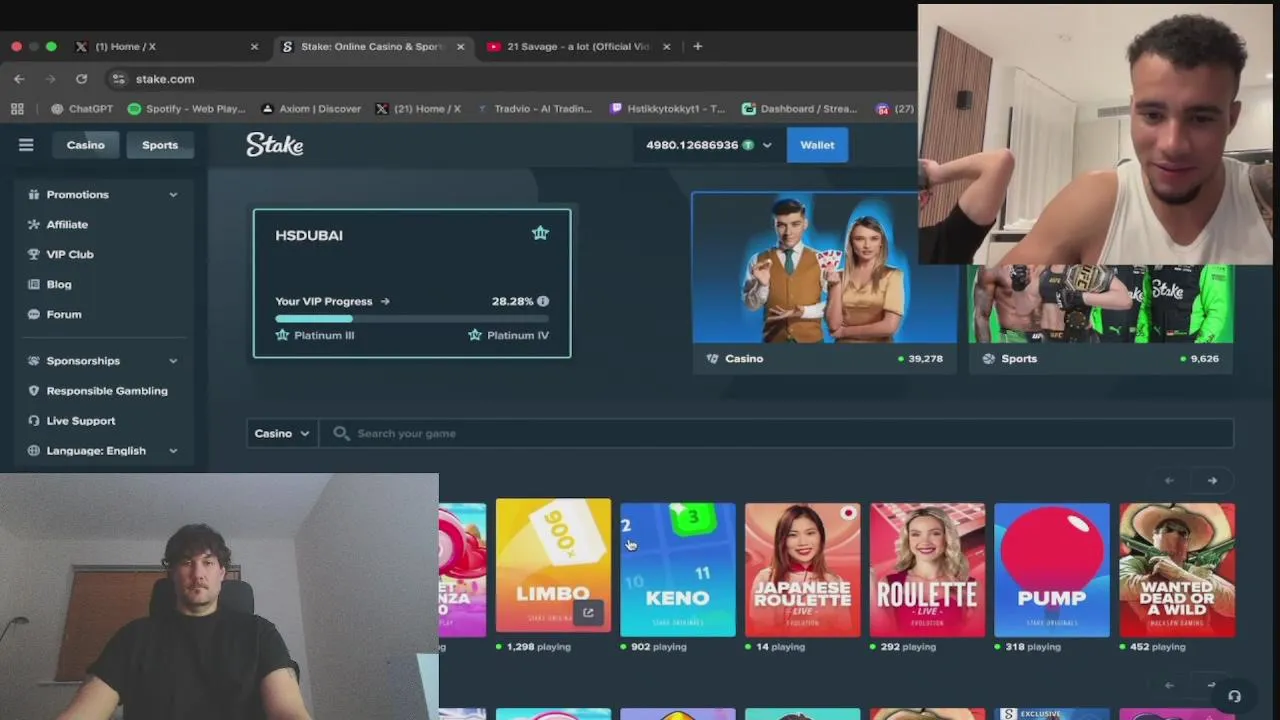The width and height of the screenshot is (1280, 720).
Task: Click the VIP Progress arrow
Action: coord(385,301)
